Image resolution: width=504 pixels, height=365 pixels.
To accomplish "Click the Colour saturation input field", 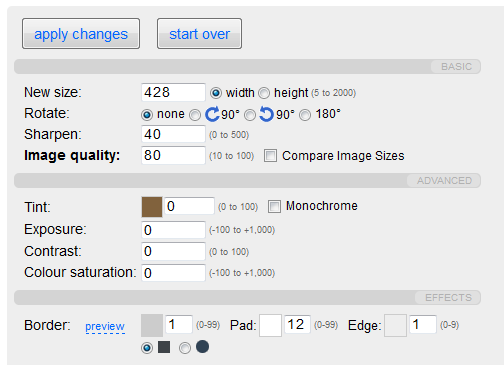I will (x=173, y=273).
